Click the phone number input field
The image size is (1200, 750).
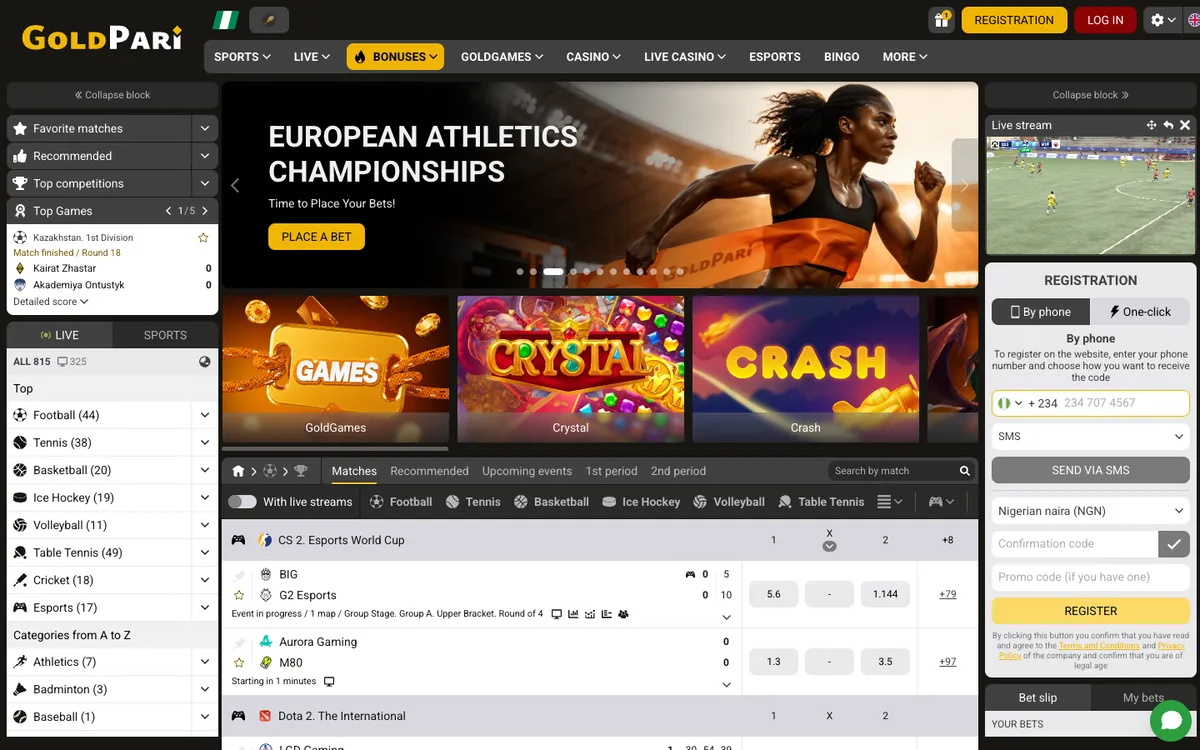[1122, 403]
